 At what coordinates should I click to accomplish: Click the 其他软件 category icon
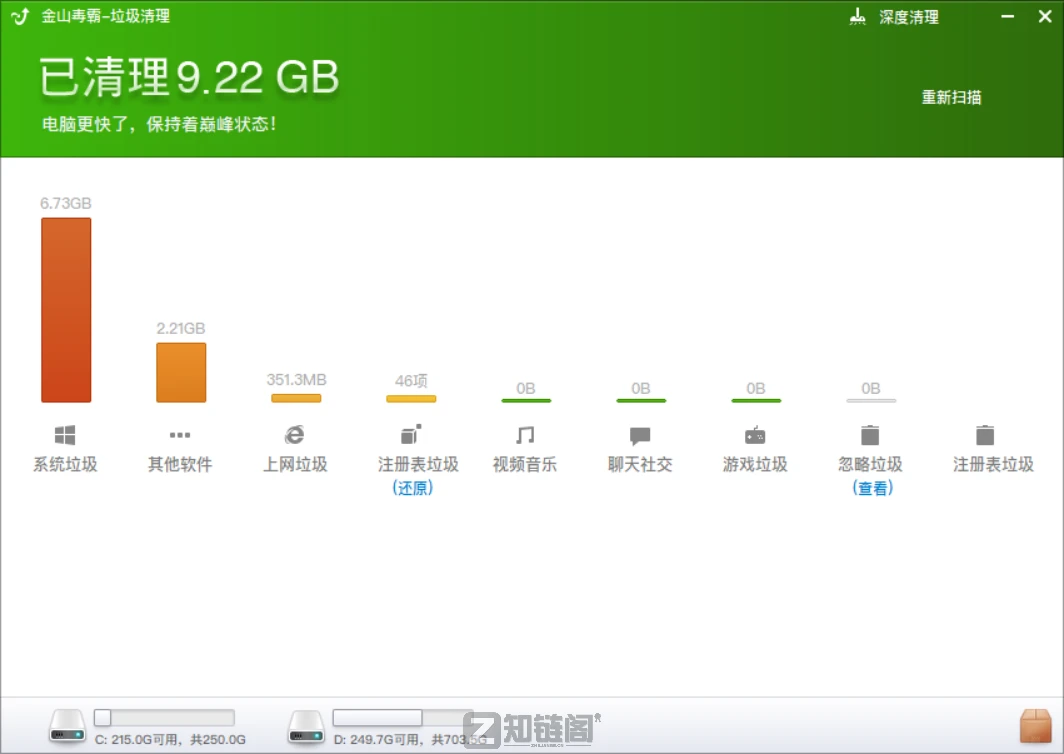181,434
